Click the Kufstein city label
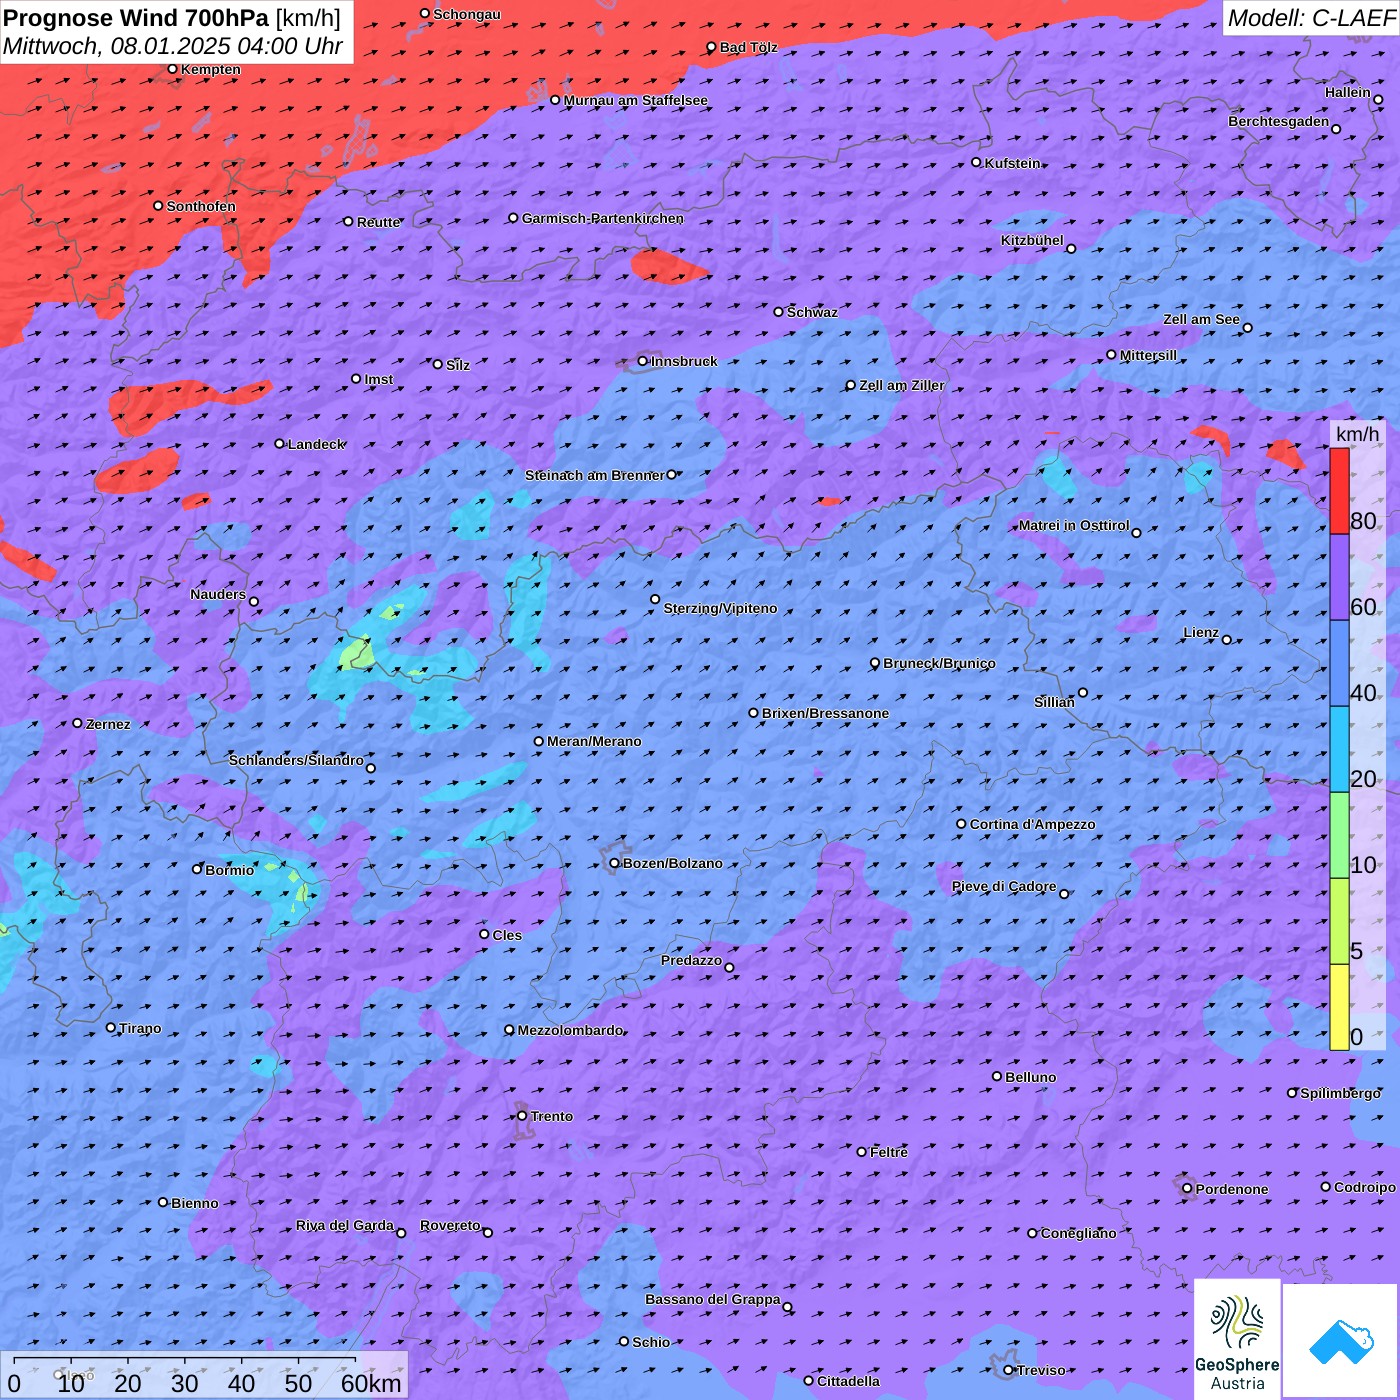The image size is (1400, 1400). point(1013,163)
